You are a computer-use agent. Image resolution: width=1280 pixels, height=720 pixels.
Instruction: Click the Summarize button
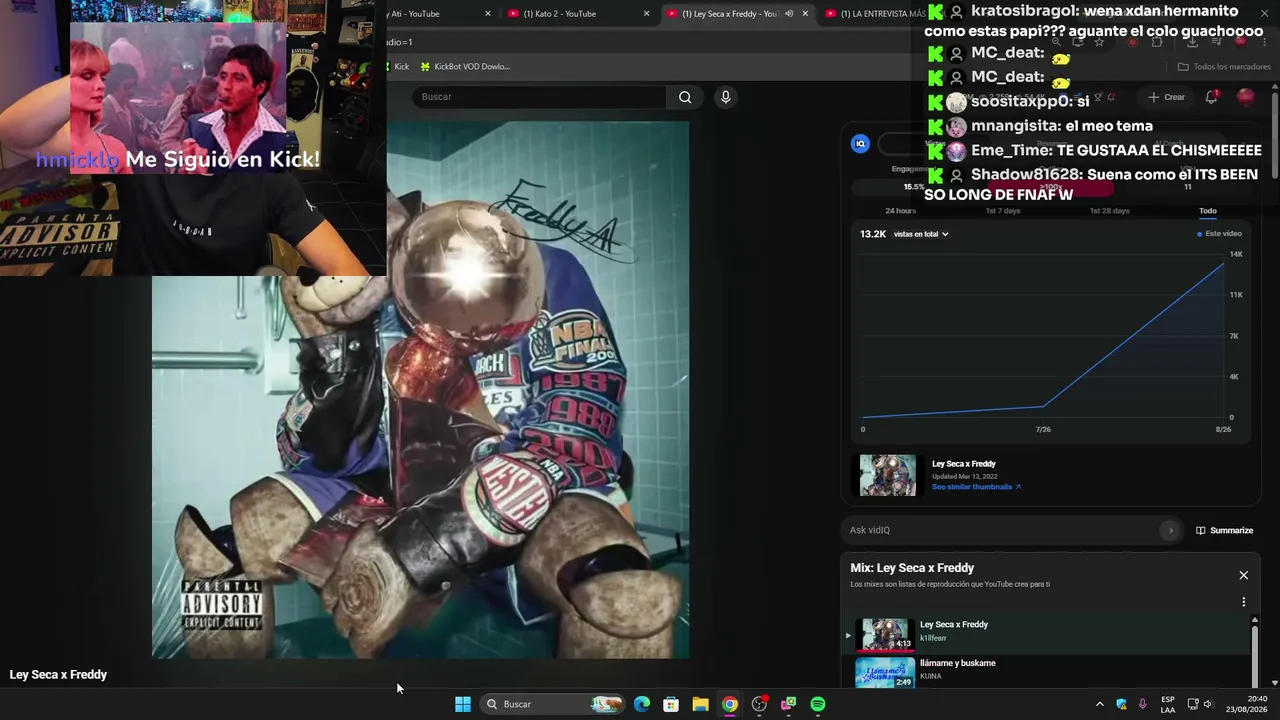pyautogui.click(x=1225, y=530)
